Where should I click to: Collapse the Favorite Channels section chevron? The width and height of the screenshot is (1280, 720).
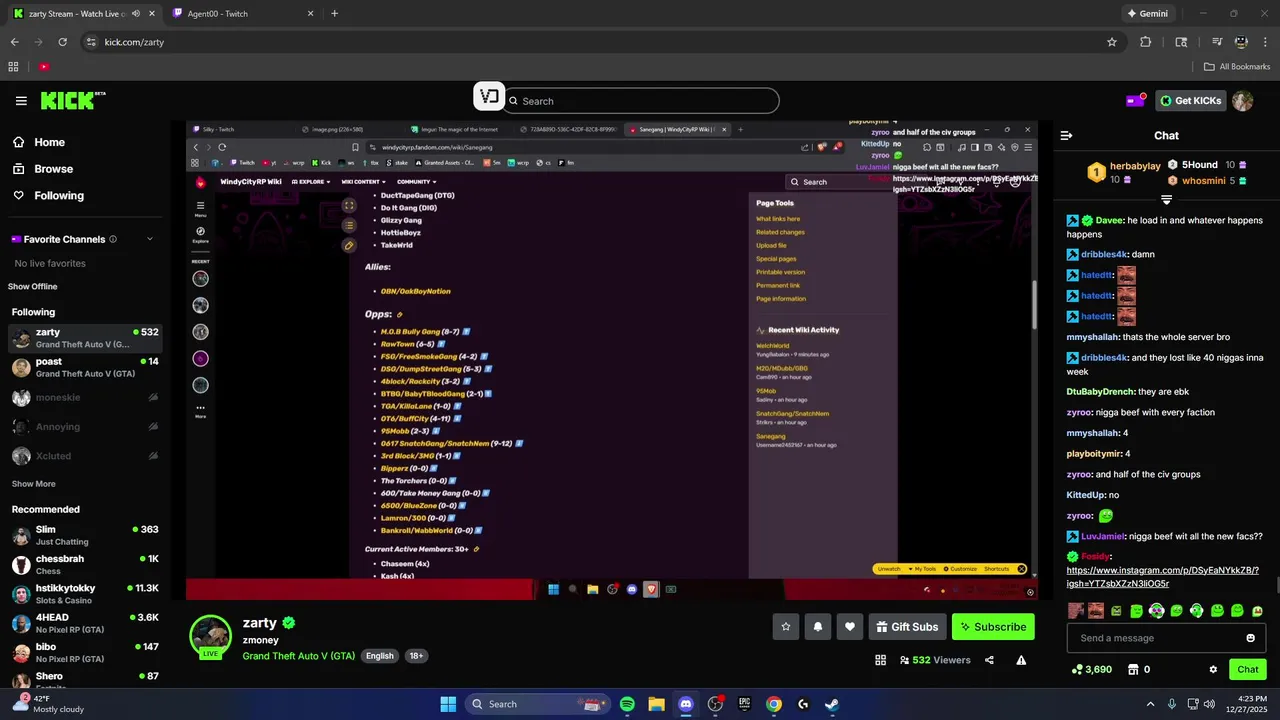150,239
